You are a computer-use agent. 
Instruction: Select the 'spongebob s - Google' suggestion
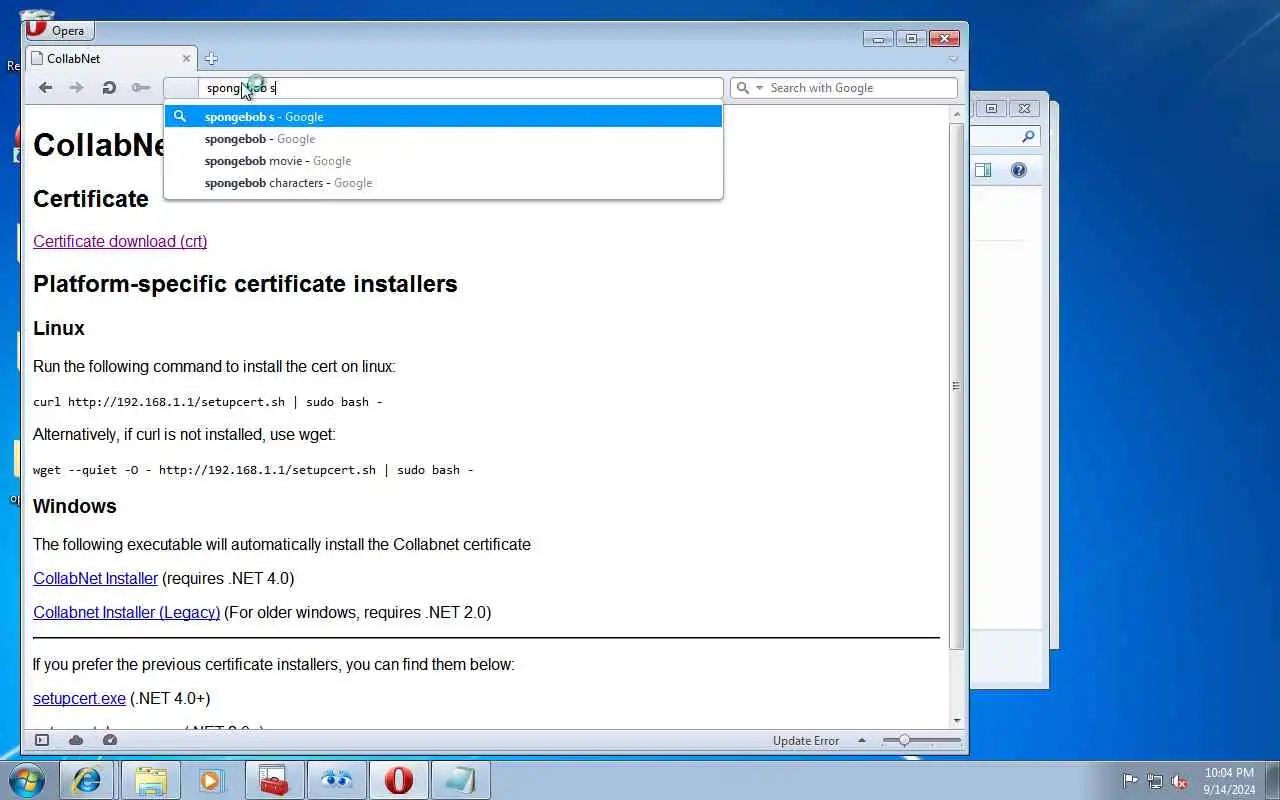(443, 116)
